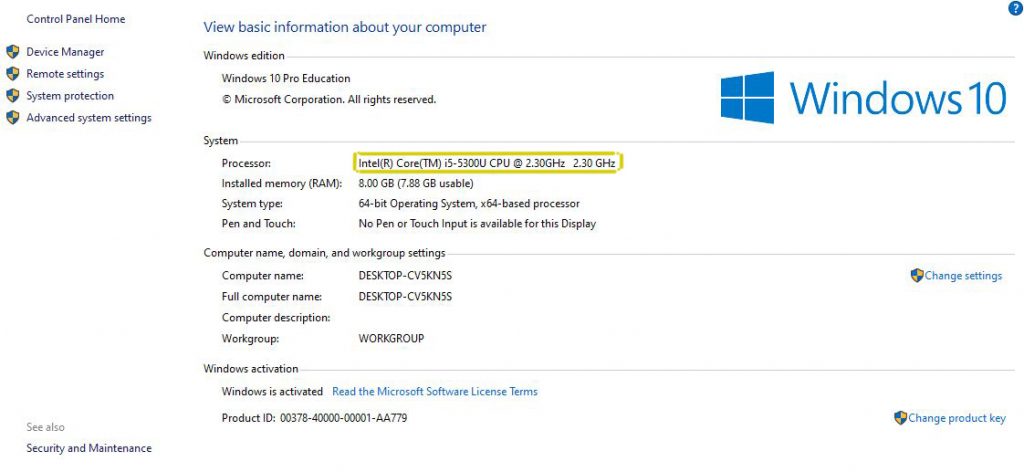Image resolution: width=1024 pixels, height=472 pixels.
Task: Open System protection link
Action: pyautogui.click(x=70, y=96)
